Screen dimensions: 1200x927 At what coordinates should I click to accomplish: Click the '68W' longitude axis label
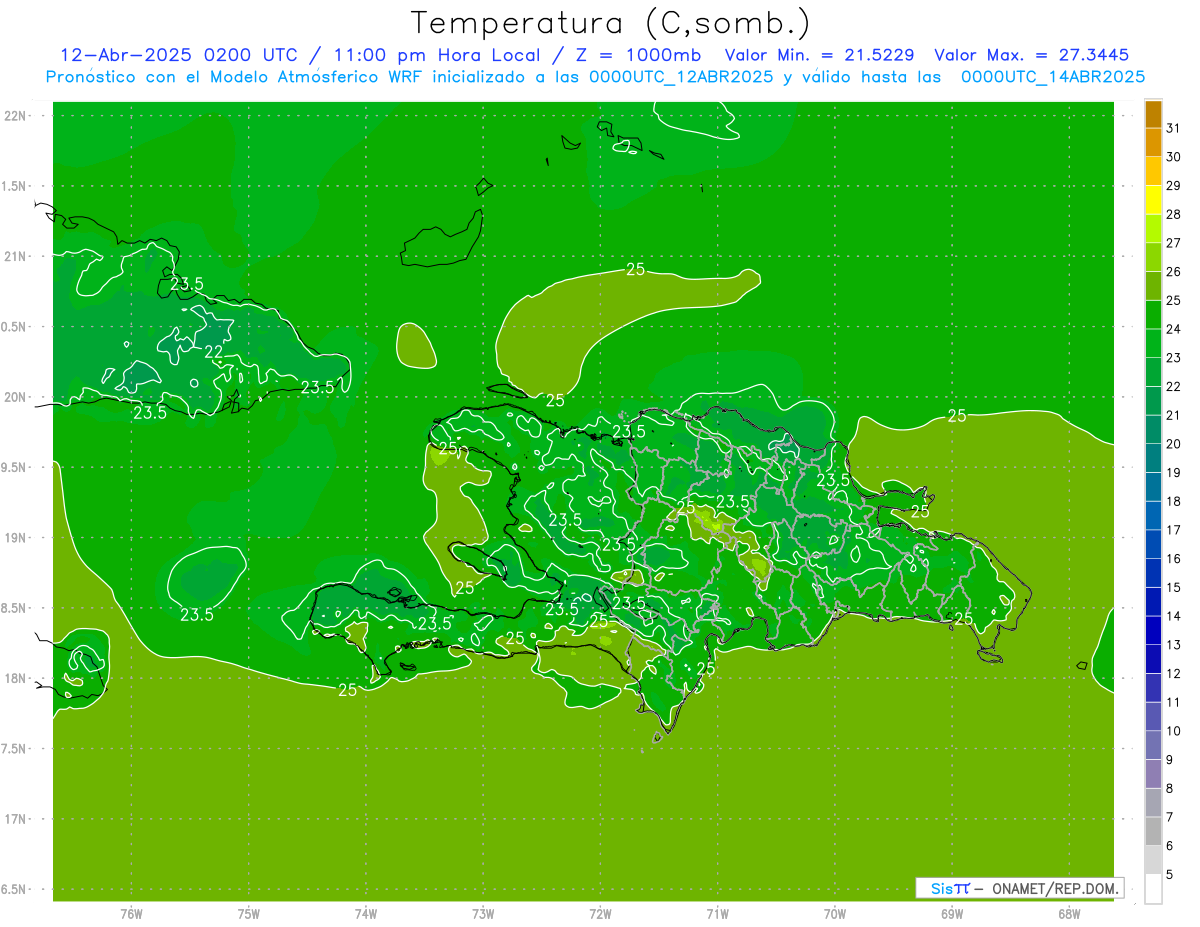1069,913
